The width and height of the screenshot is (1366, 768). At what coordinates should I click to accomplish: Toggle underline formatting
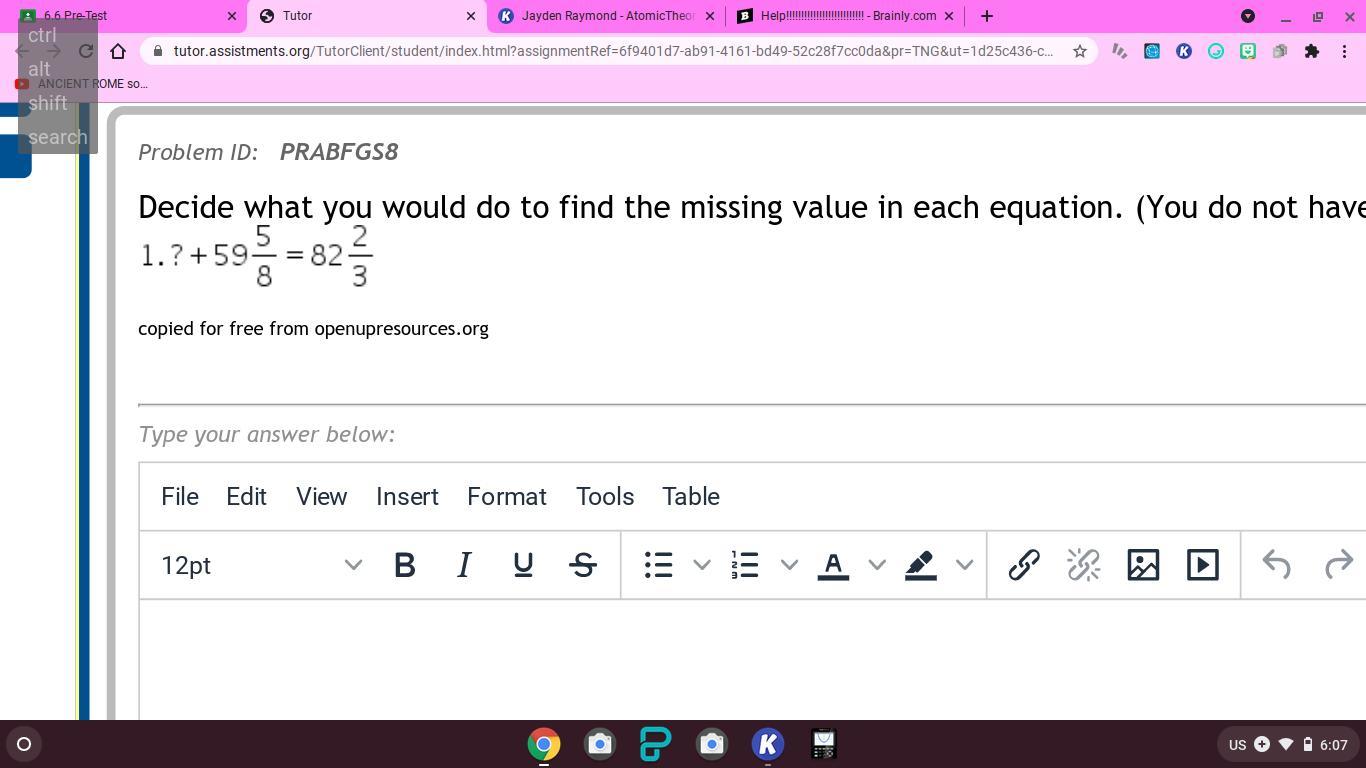[x=523, y=565]
